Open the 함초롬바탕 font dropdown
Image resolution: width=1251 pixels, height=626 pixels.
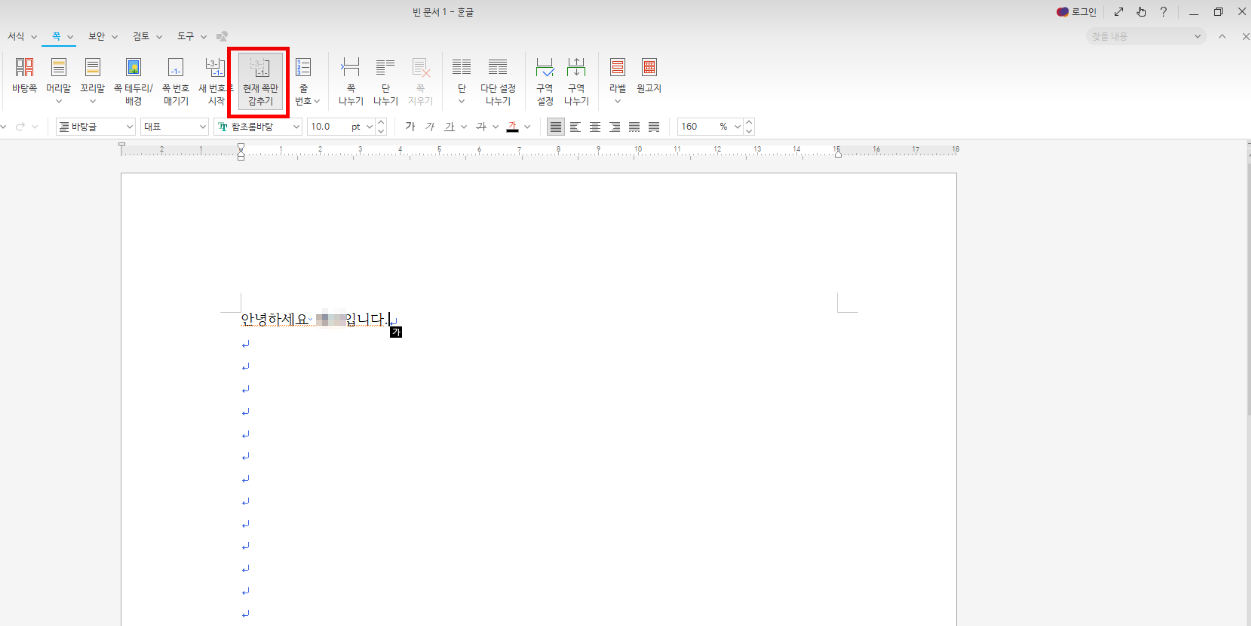coord(296,127)
